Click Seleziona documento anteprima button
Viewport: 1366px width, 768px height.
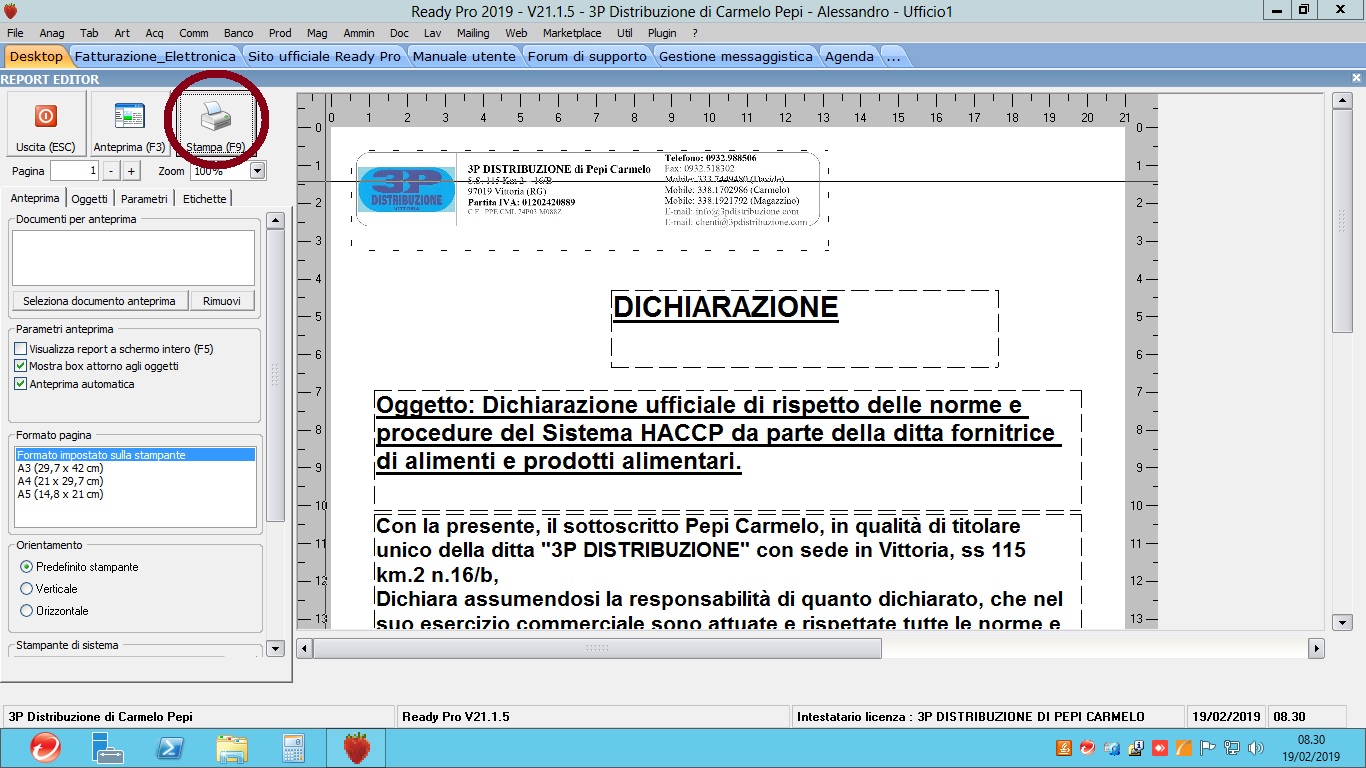[x=99, y=301]
